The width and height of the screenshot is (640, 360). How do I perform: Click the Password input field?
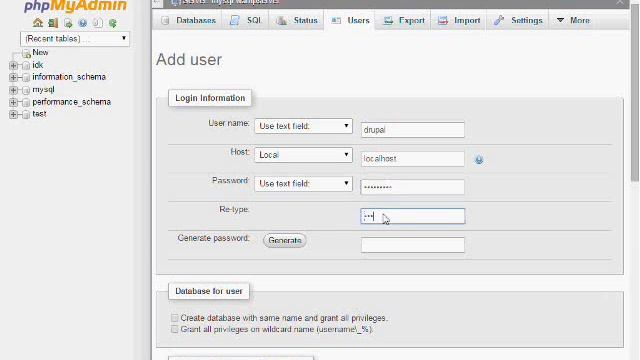tap(413, 187)
